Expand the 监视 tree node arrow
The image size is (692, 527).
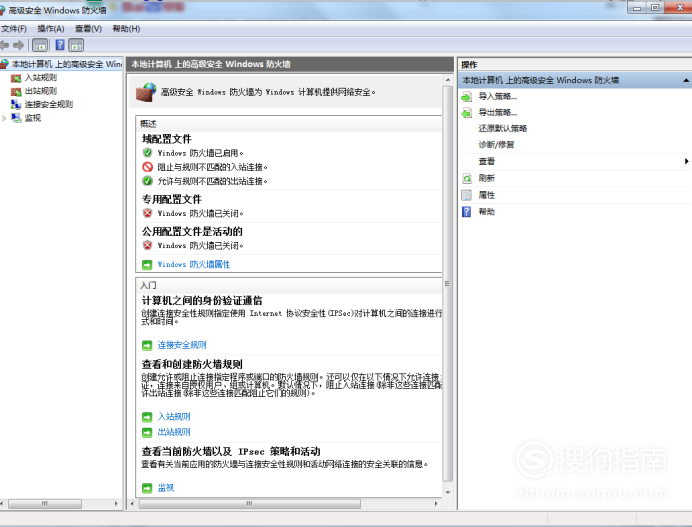coord(4,118)
